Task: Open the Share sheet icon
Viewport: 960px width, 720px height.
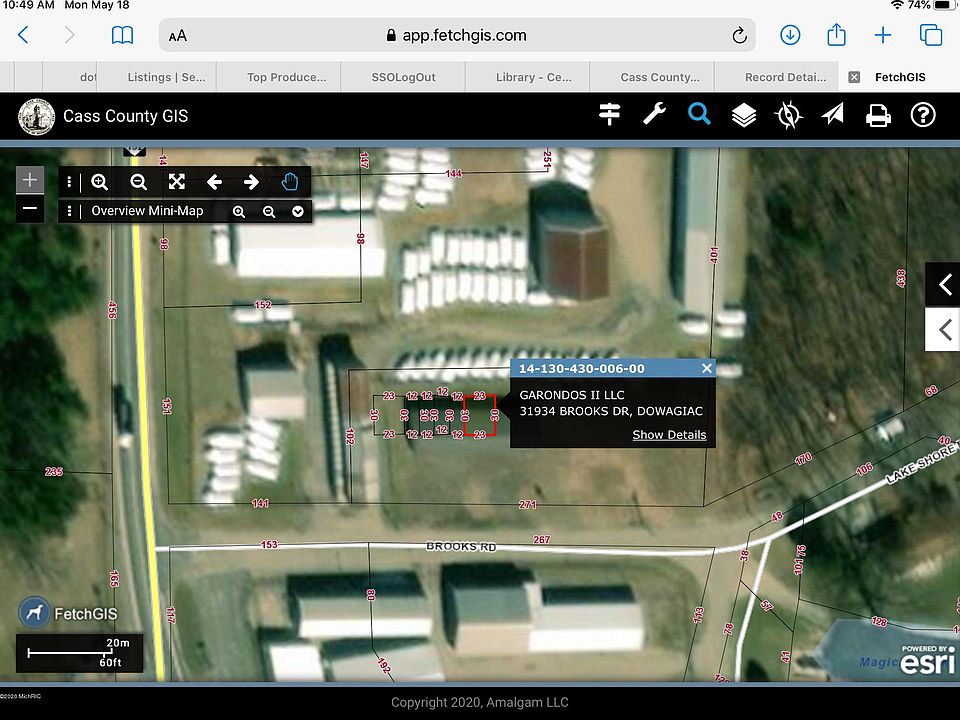Action: 836,34
